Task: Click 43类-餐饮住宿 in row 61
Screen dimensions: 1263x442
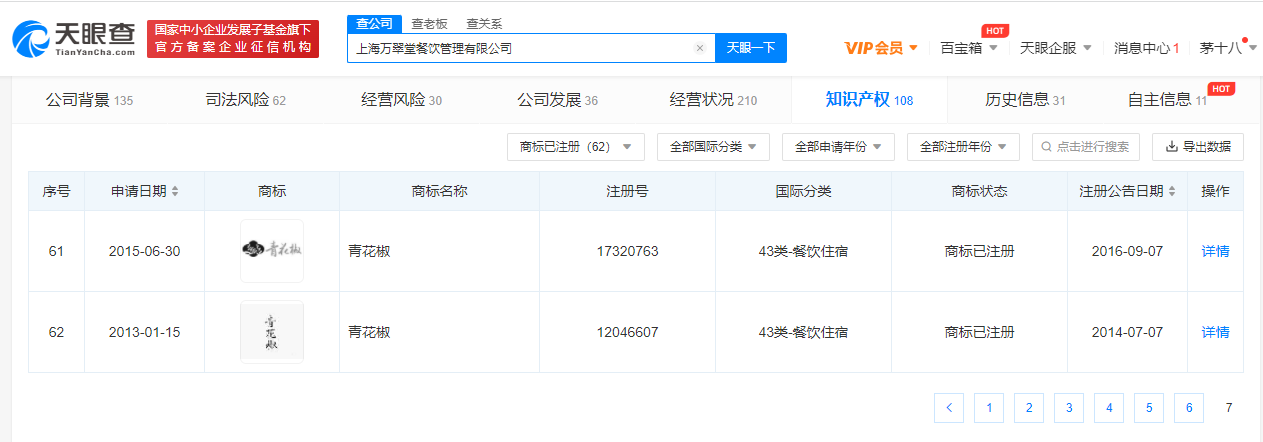Action: point(803,251)
